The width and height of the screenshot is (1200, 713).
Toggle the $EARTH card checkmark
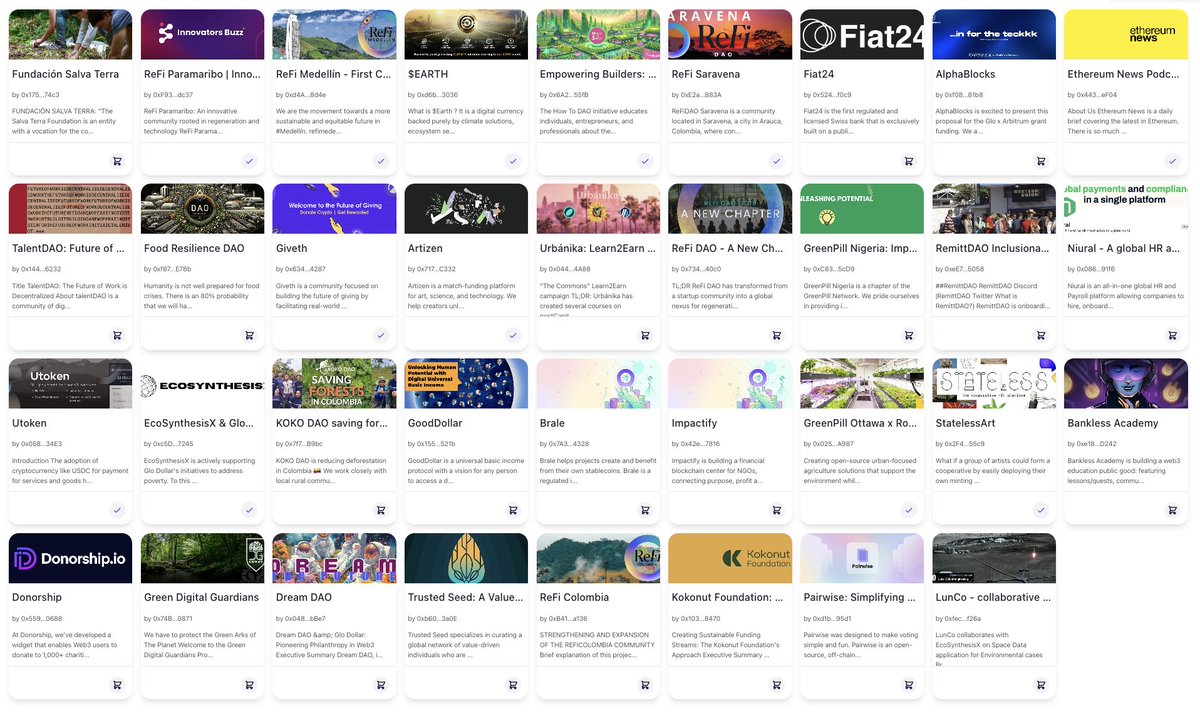tap(513, 161)
